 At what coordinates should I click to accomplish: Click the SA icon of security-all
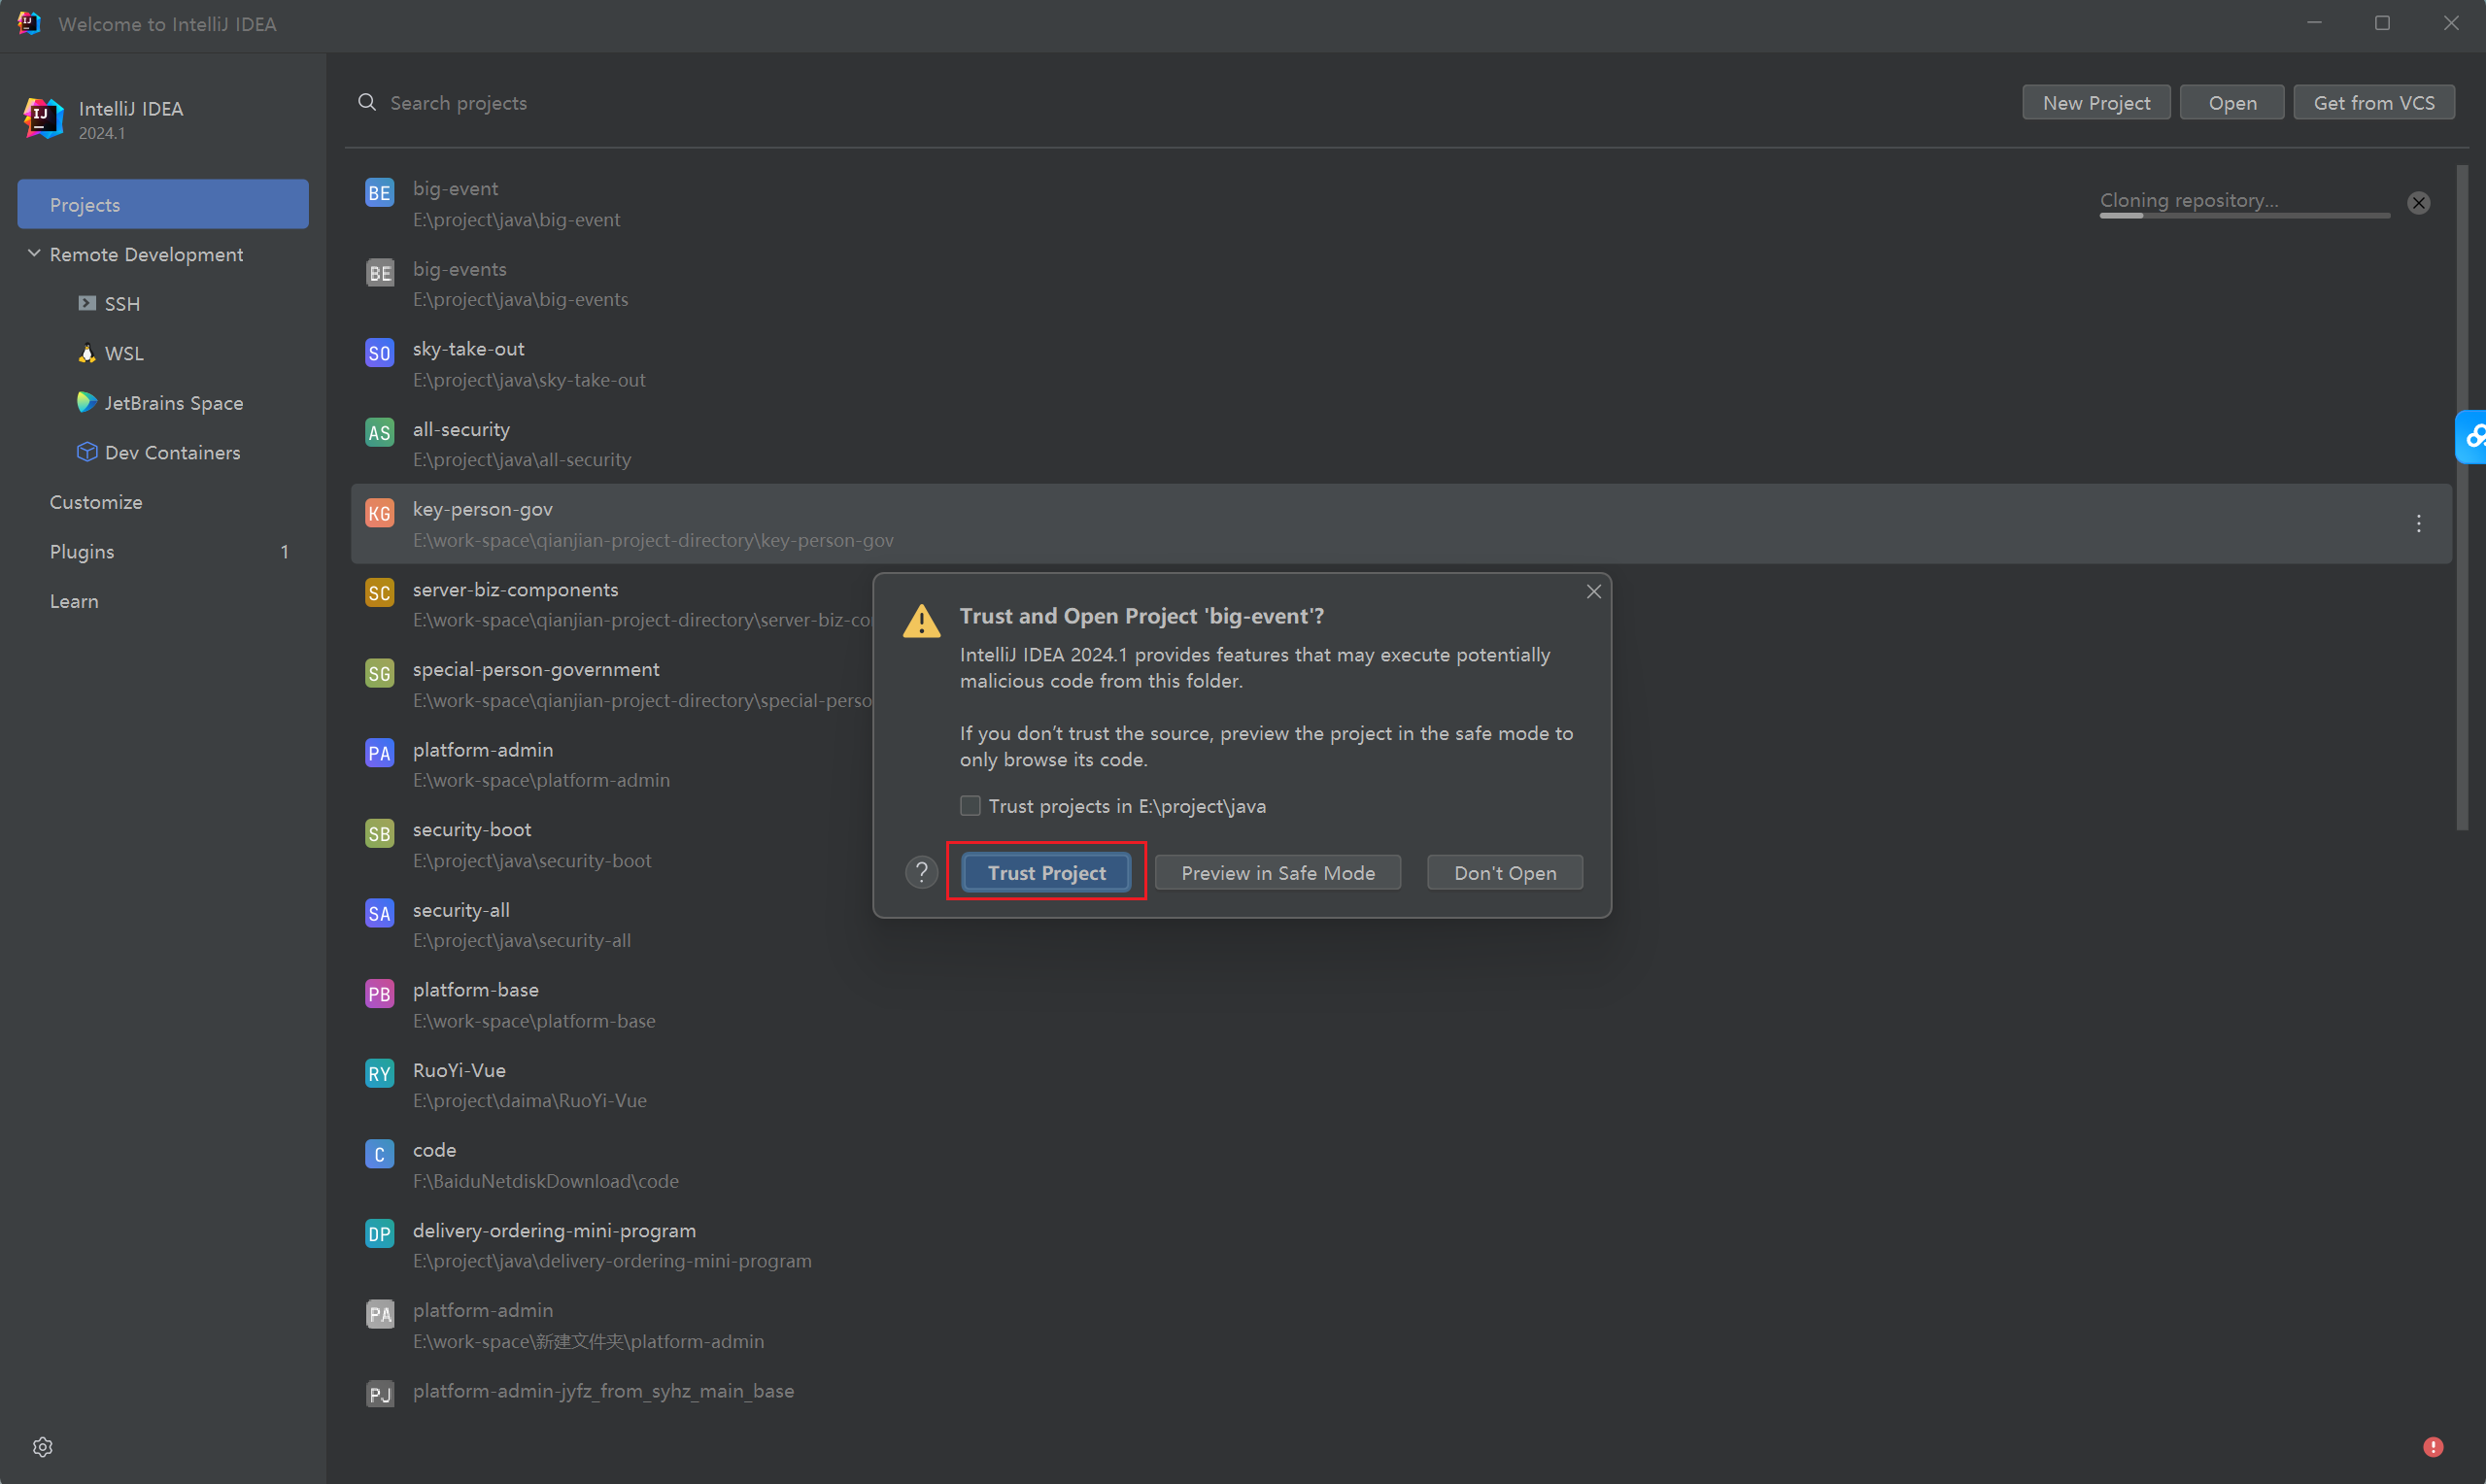click(x=379, y=914)
